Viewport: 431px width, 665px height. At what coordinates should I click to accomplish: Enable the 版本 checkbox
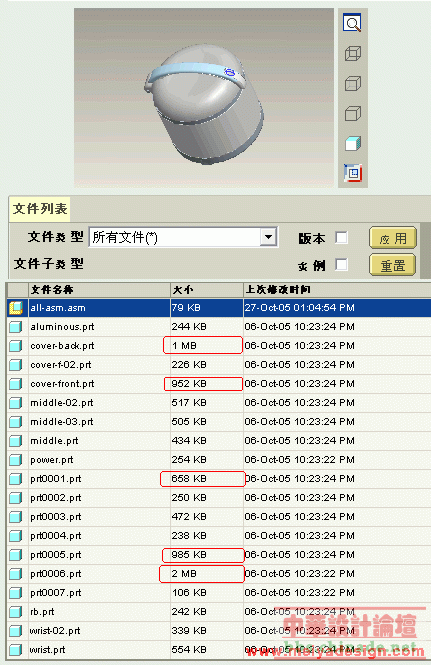click(341, 238)
